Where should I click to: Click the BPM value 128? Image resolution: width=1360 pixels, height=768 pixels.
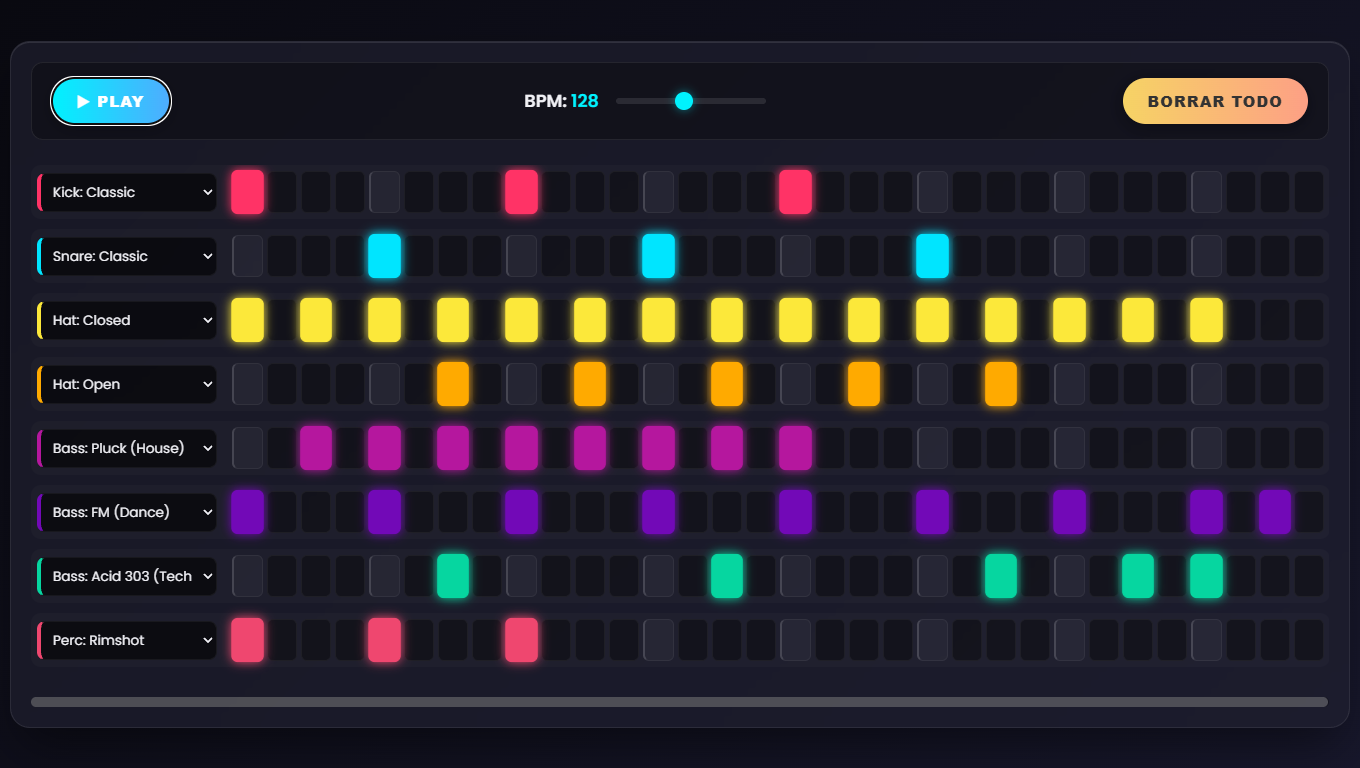point(585,101)
